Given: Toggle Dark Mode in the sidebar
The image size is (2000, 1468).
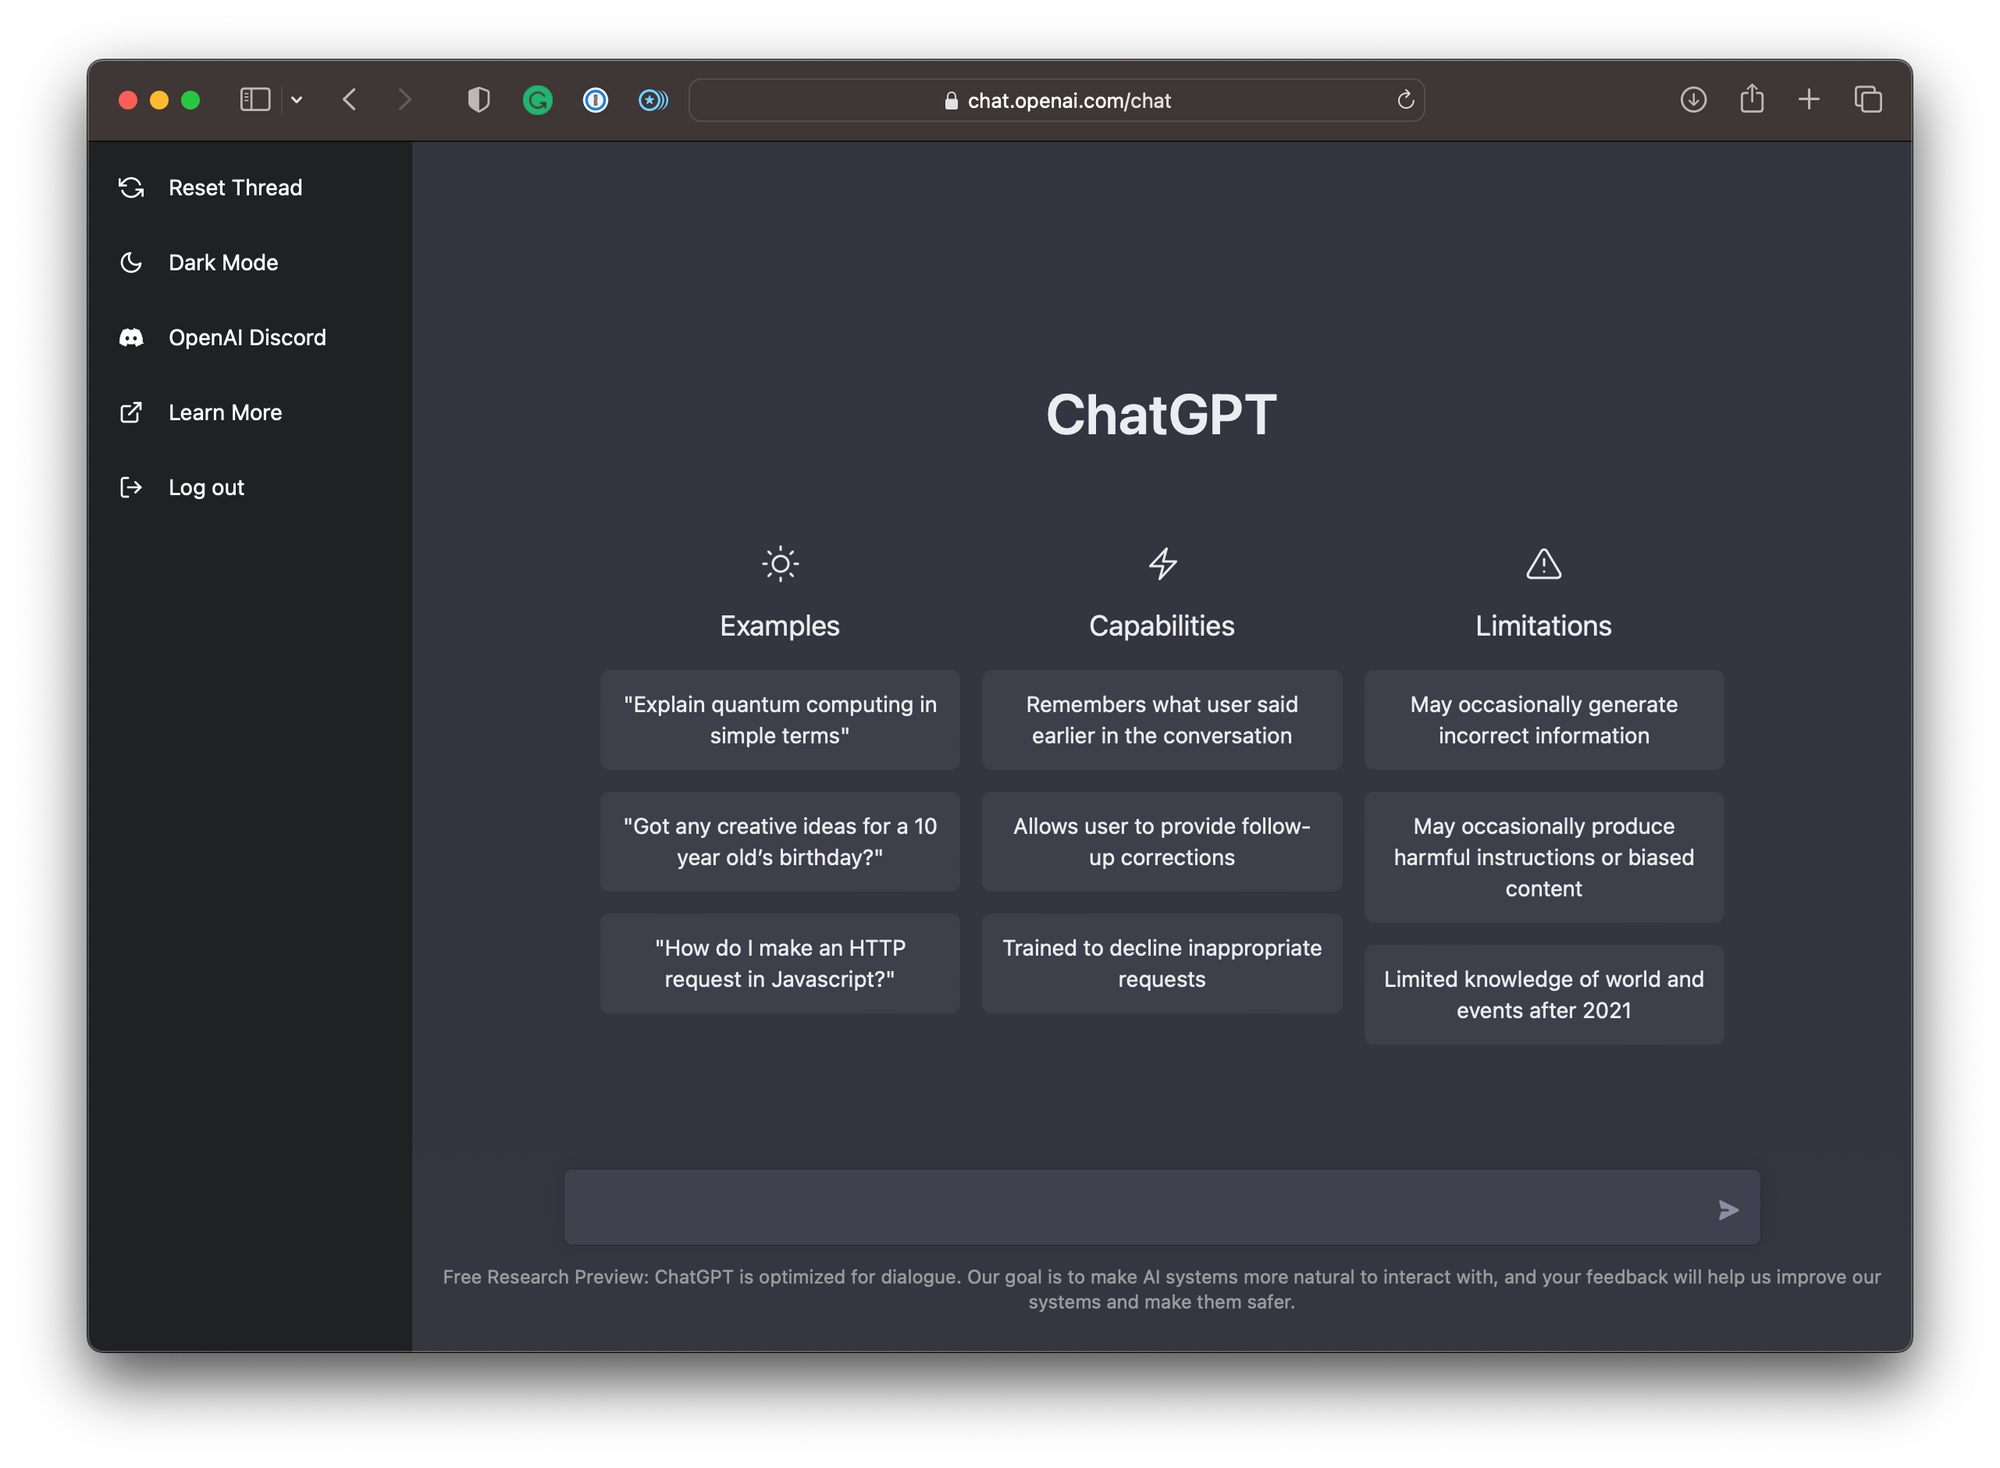Looking at the screenshot, I should 133,262.
